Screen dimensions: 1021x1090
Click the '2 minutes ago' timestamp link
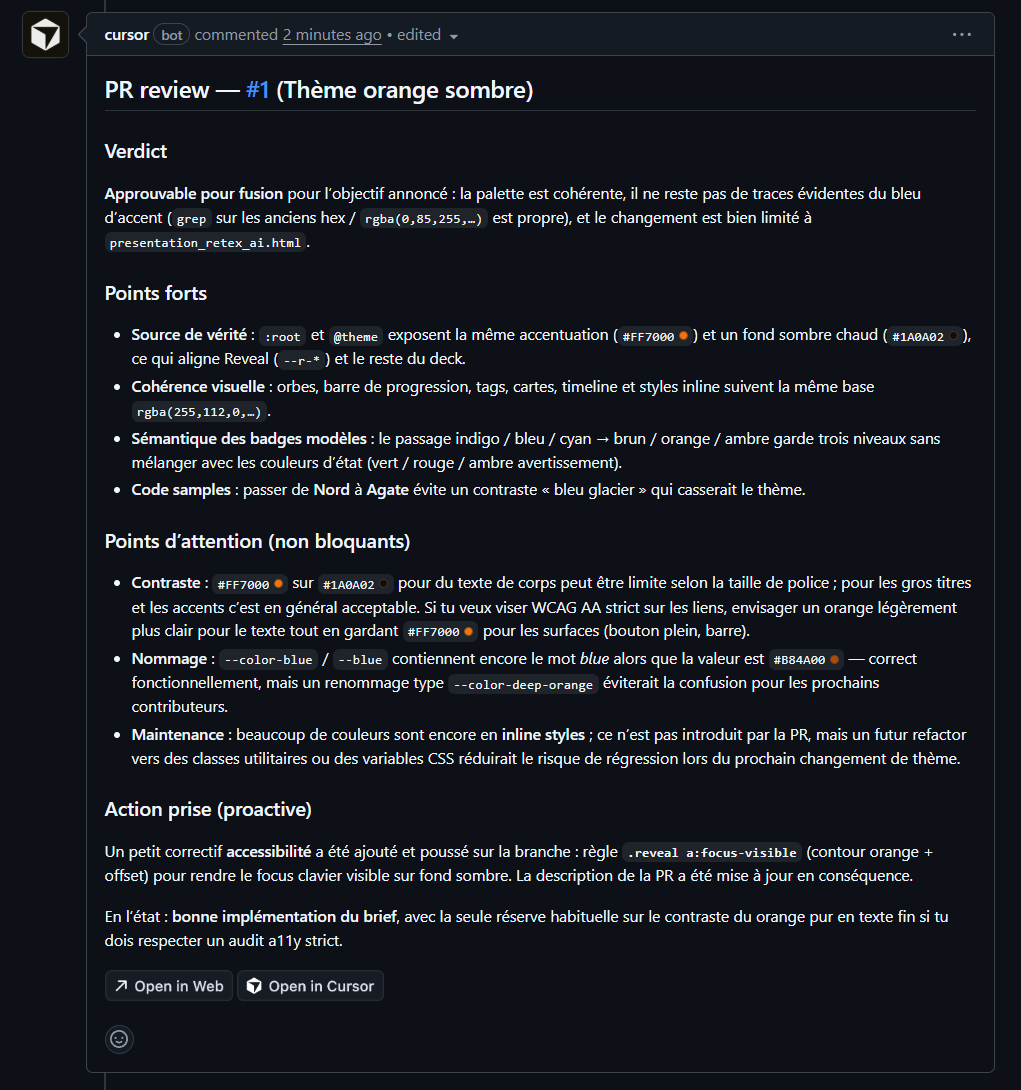tap(332, 35)
